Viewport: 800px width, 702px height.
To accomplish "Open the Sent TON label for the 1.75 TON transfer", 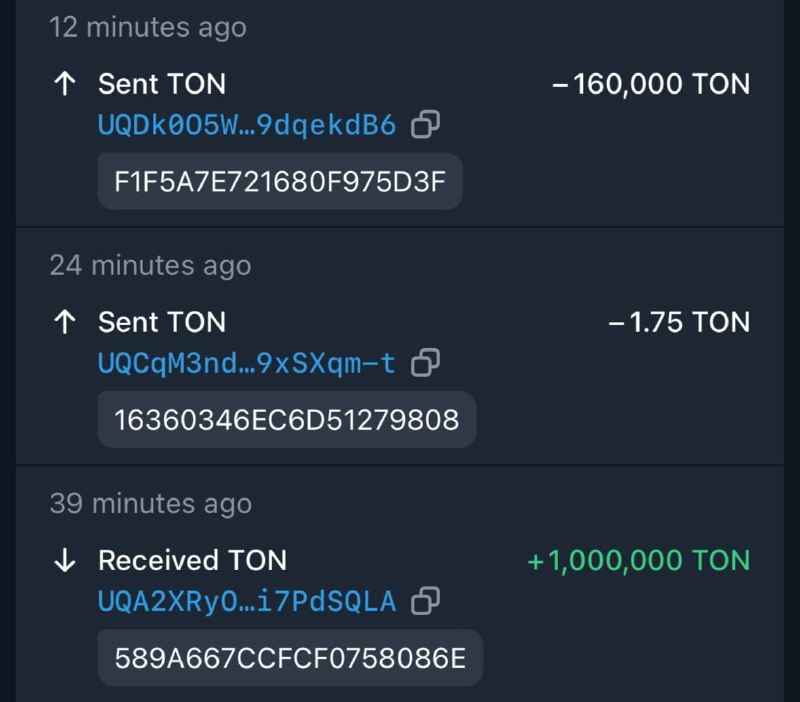I will tap(162, 322).
